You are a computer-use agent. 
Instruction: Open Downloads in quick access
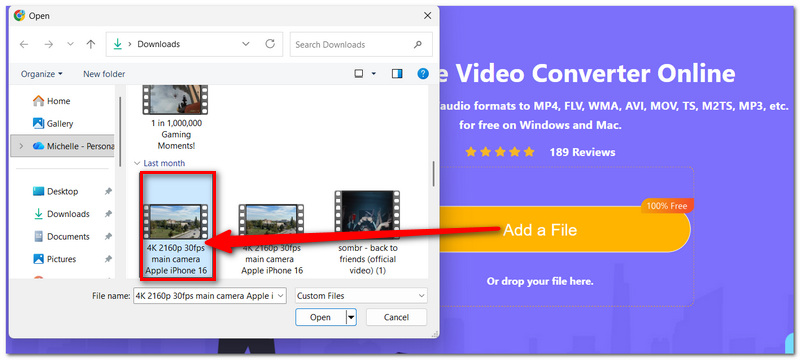tap(61, 214)
